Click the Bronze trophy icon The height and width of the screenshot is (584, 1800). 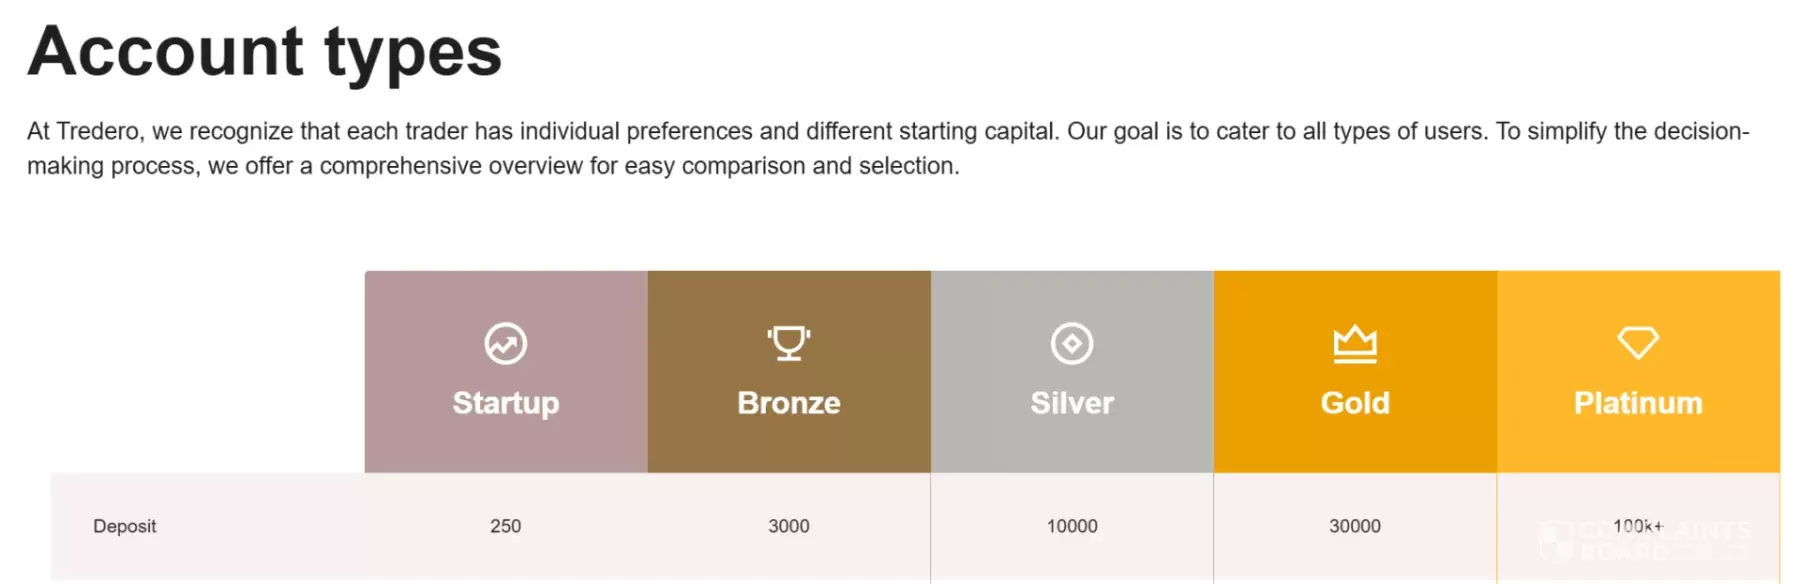789,343
